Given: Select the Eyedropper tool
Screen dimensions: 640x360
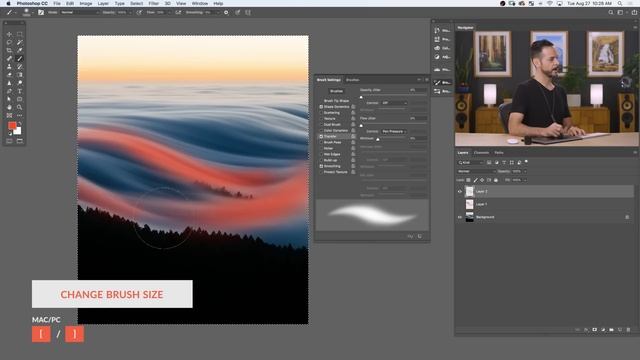Looking at the screenshot, I should click(x=20, y=50).
